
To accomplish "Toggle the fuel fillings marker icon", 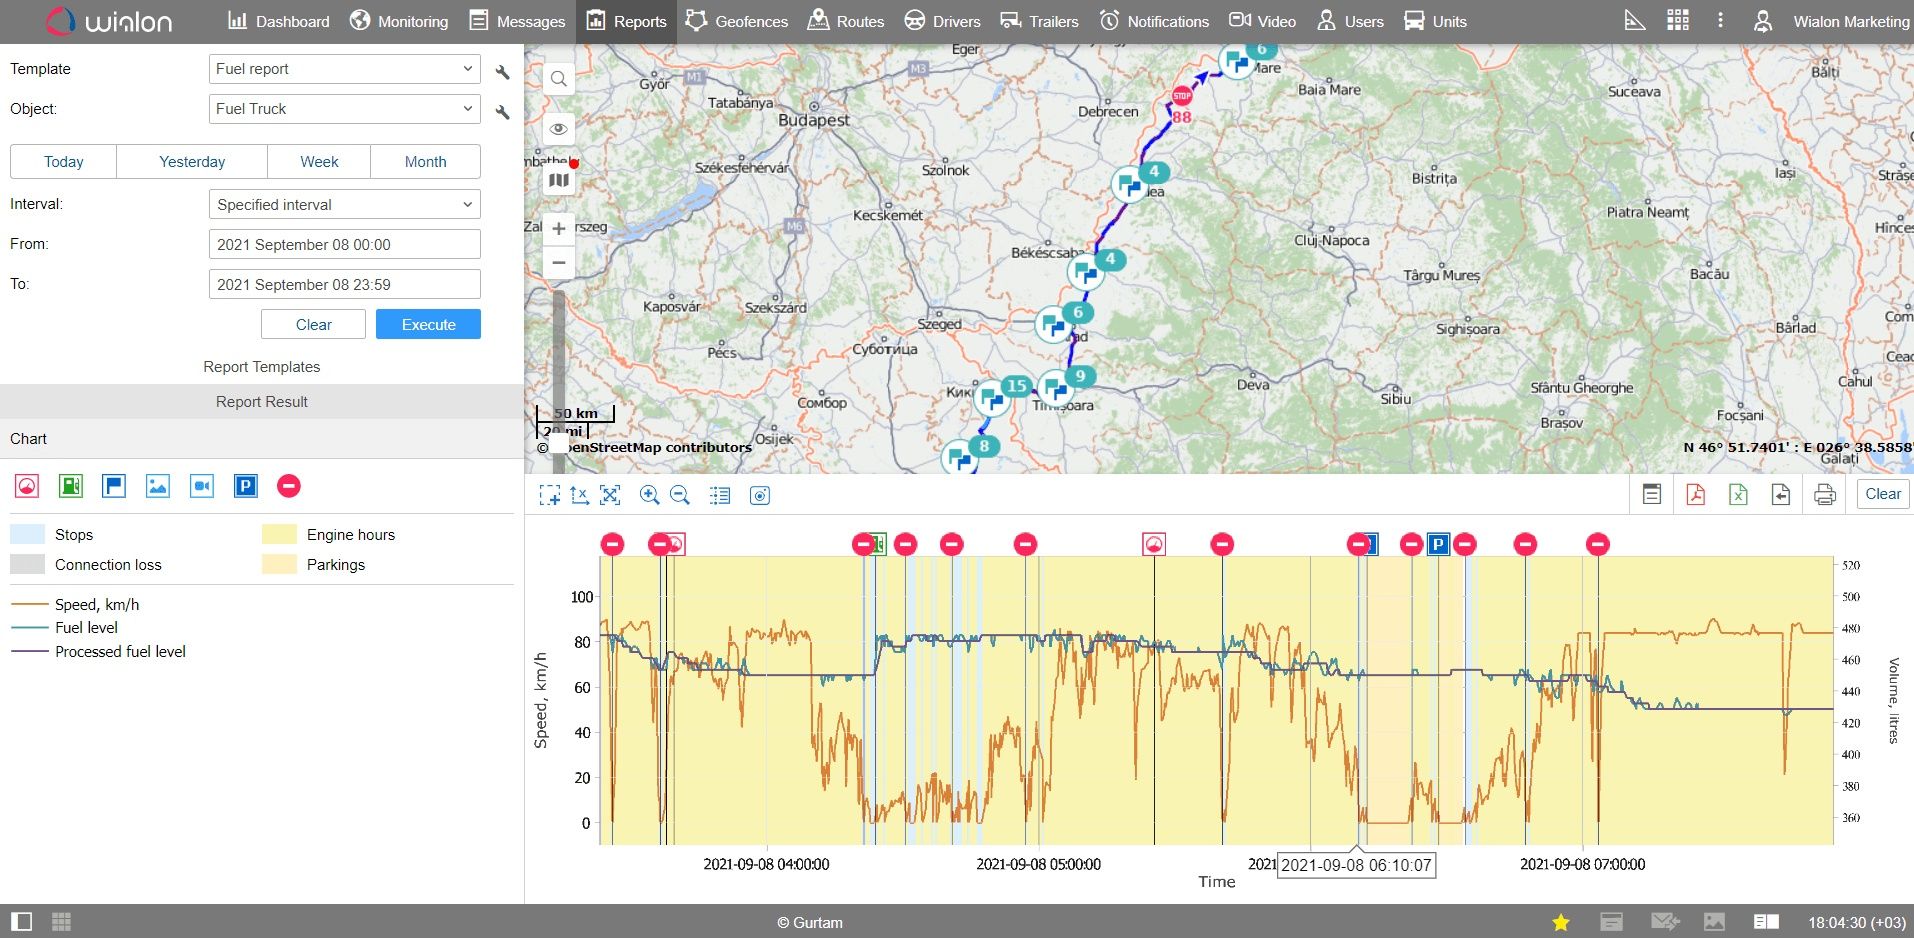I will point(71,486).
